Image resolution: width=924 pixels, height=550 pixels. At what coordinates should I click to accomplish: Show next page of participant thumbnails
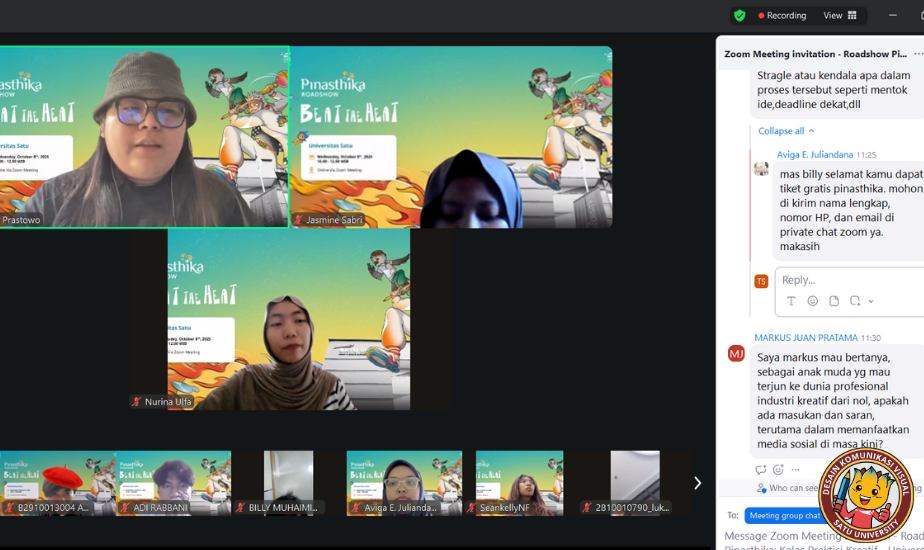click(697, 483)
